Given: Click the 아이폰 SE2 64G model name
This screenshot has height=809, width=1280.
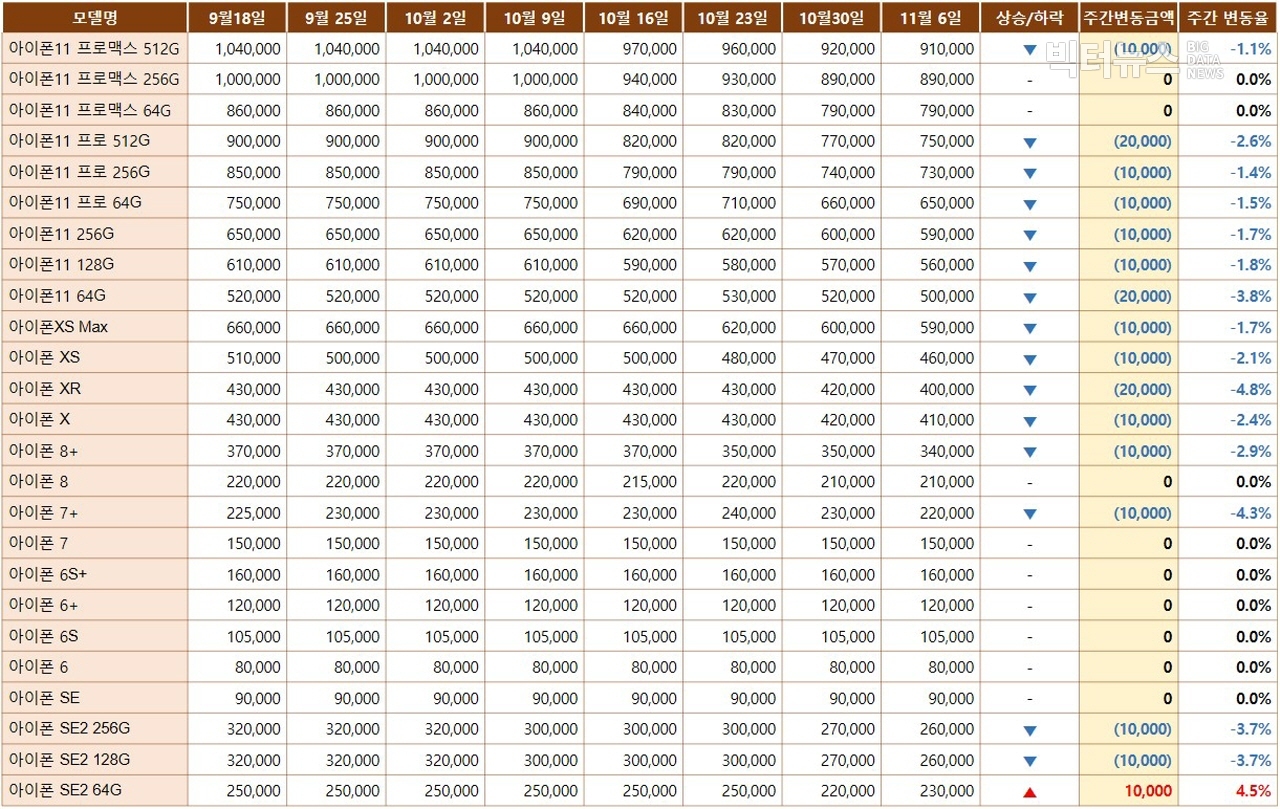Looking at the screenshot, I should point(66,790).
